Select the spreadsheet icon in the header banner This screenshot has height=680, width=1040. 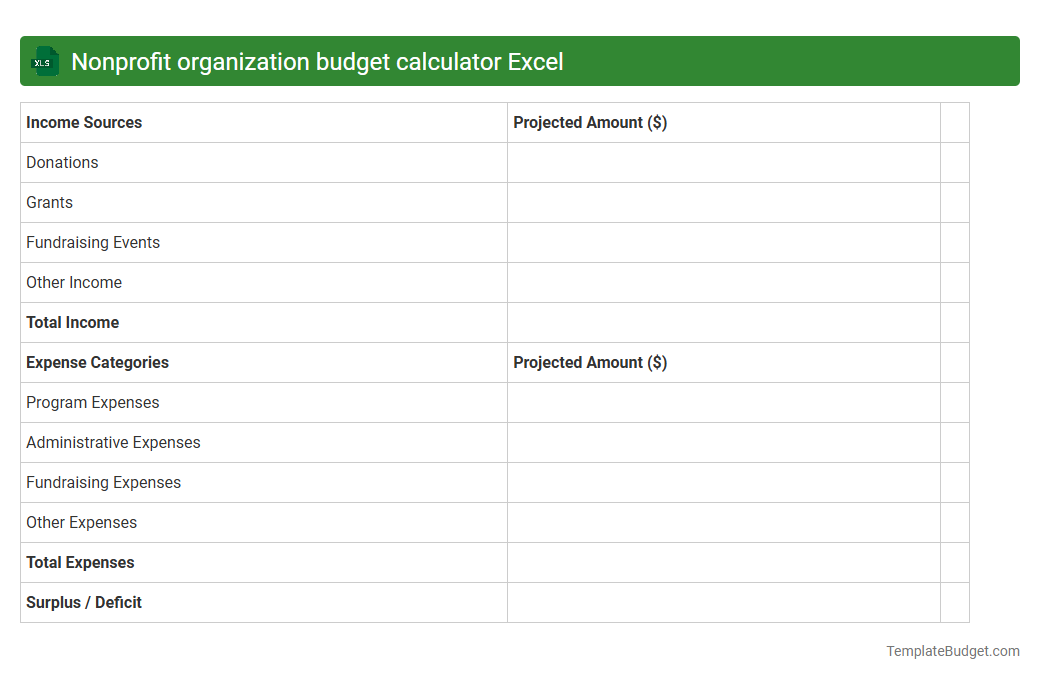click(x=44, y=61)
